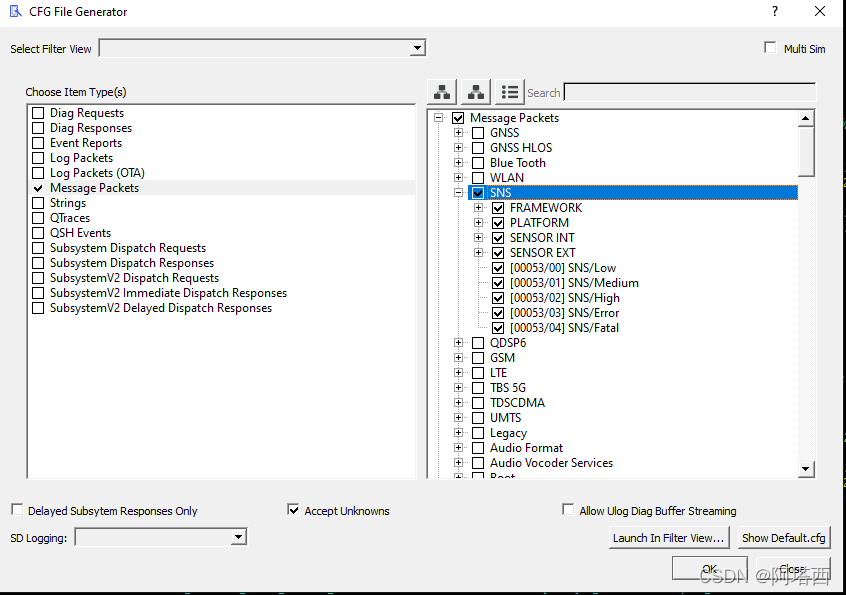Click the CFG File Generator title icon
The height and width of the screenshot is (595, 846).
[16, 11]
